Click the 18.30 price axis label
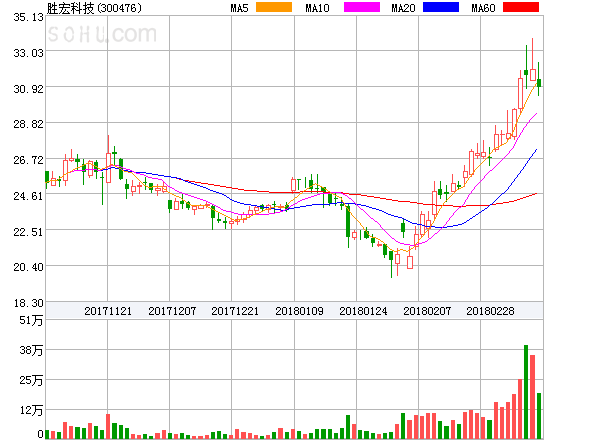Screen dimensions: 600x440 (x=28, y=303)
